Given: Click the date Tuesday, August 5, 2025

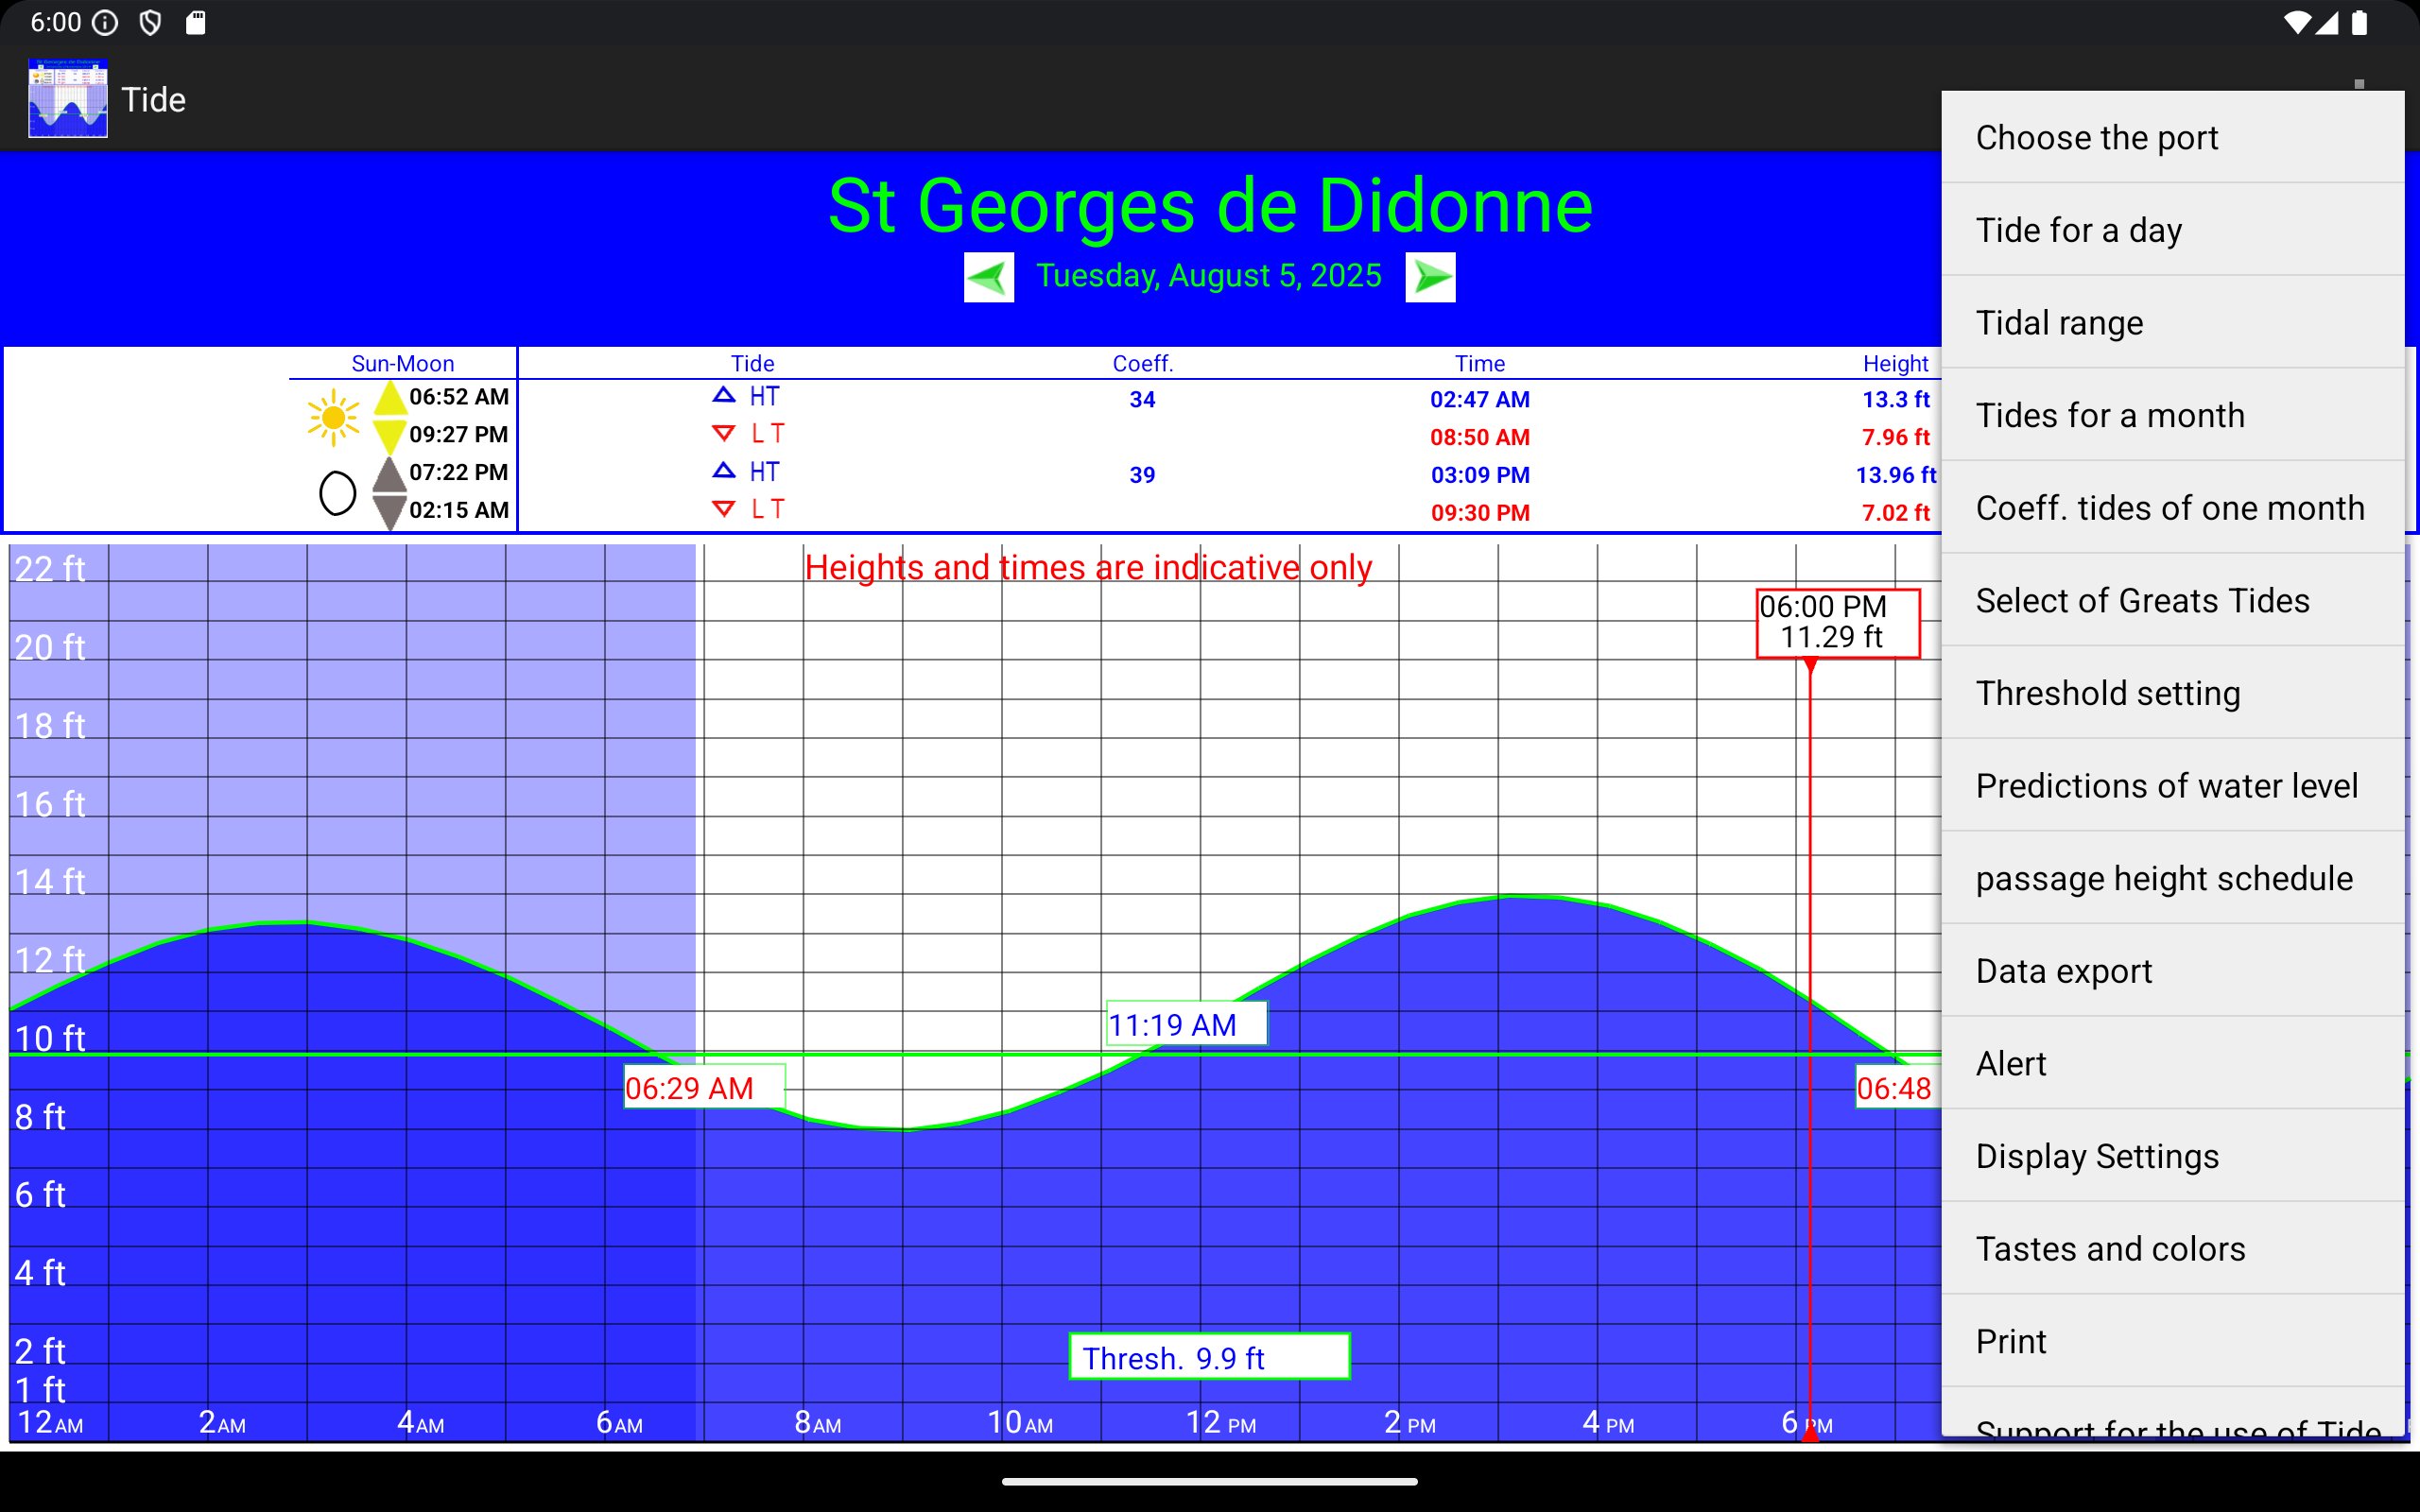Looking at the screenshot, I should point(1208,276).
